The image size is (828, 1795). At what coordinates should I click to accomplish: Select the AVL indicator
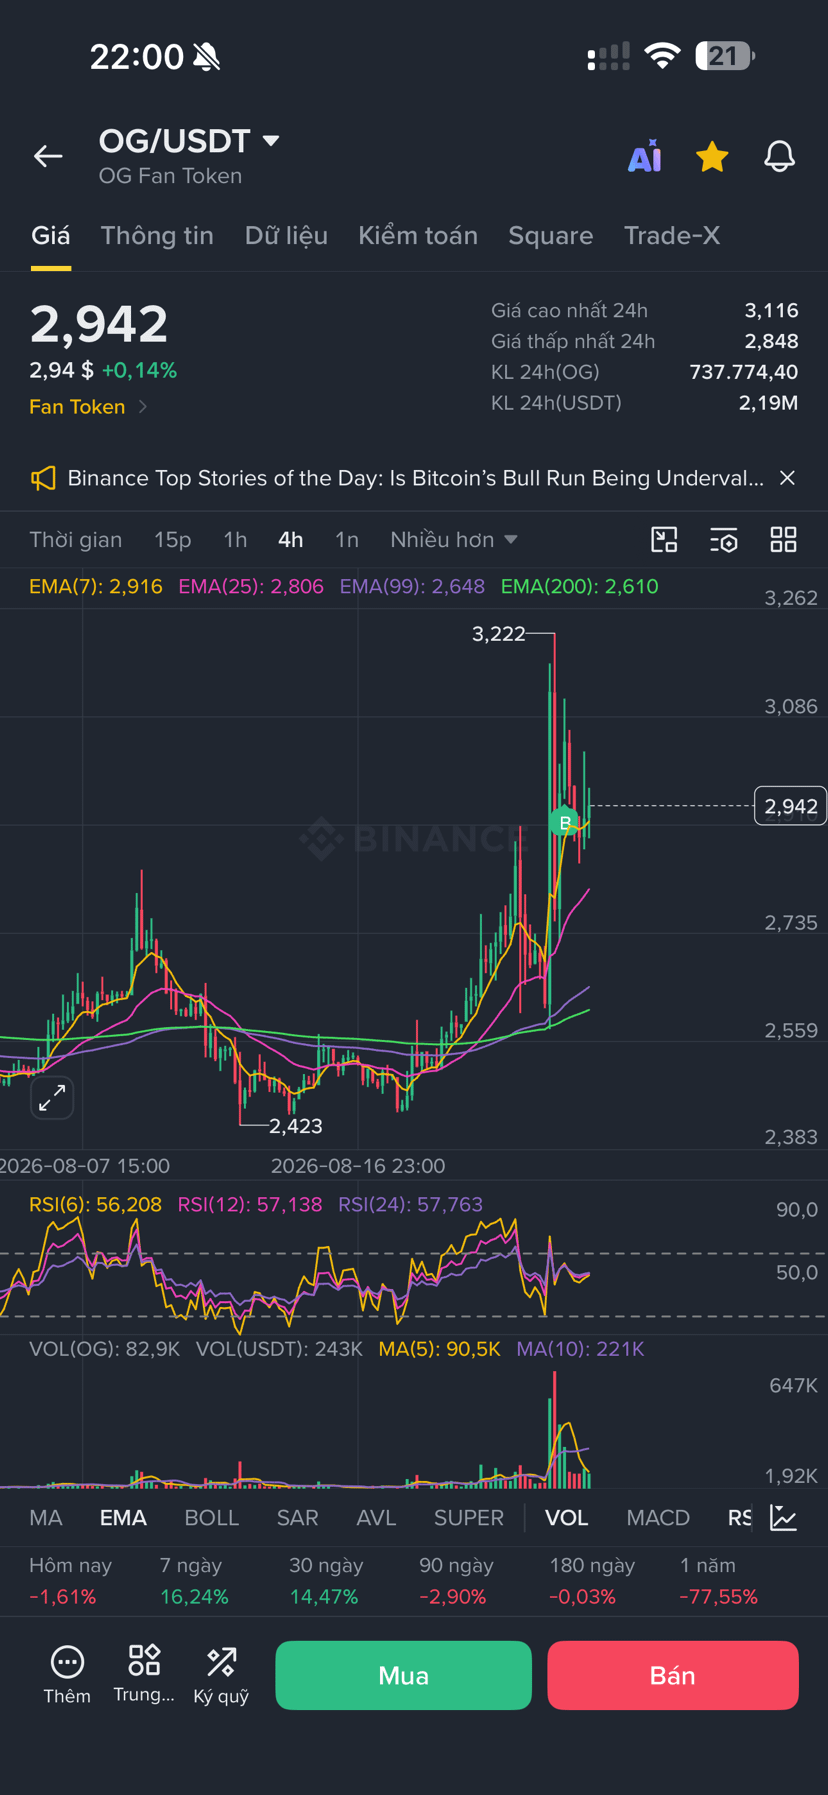376,1518
